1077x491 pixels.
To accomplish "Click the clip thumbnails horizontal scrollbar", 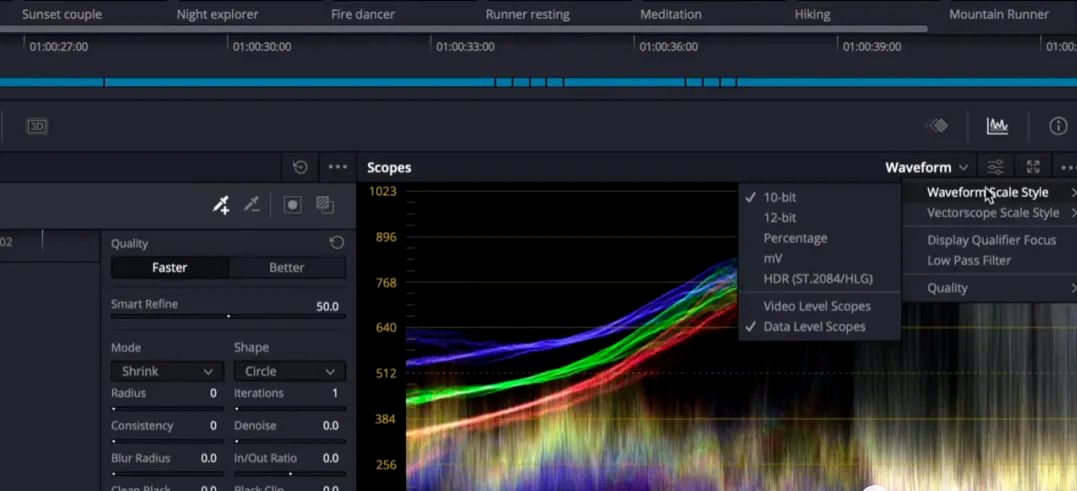I will click(x=464, y=30).
